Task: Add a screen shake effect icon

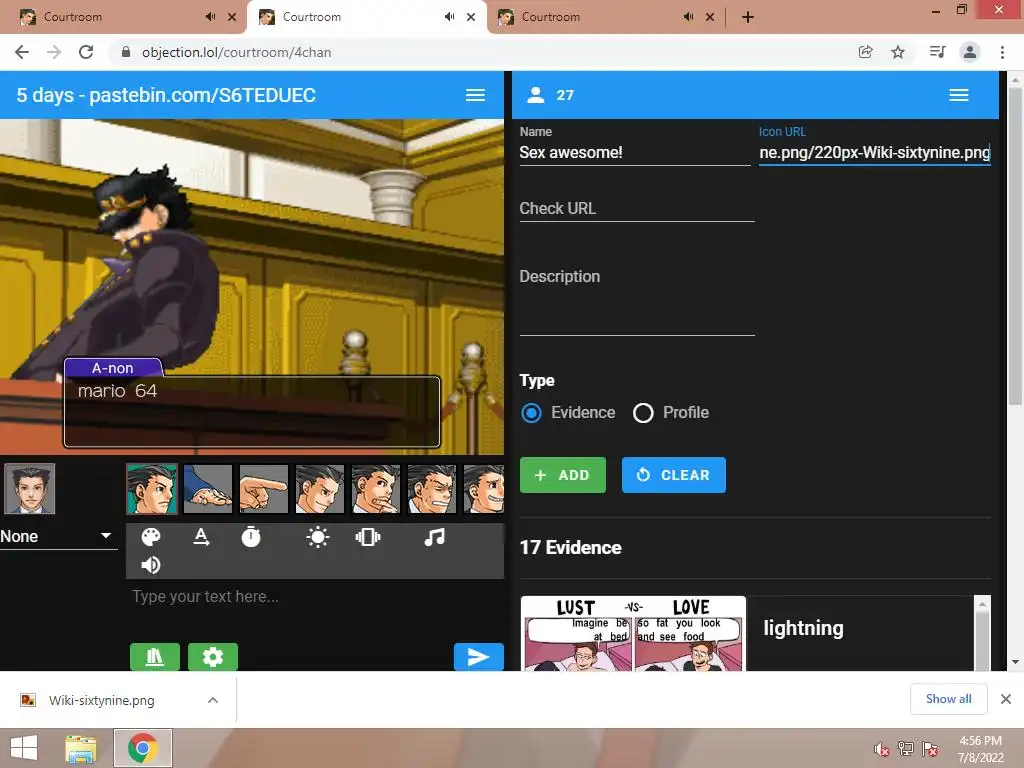Action: (x=368, y=537)
